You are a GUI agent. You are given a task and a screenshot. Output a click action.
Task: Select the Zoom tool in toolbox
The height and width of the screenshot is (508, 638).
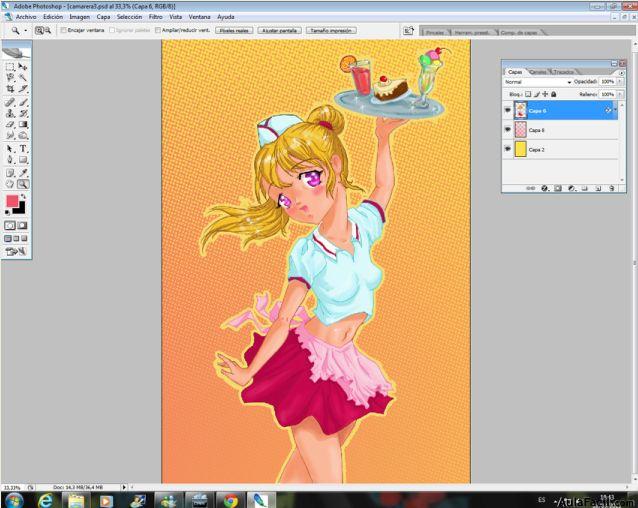(x=23, y=184)
